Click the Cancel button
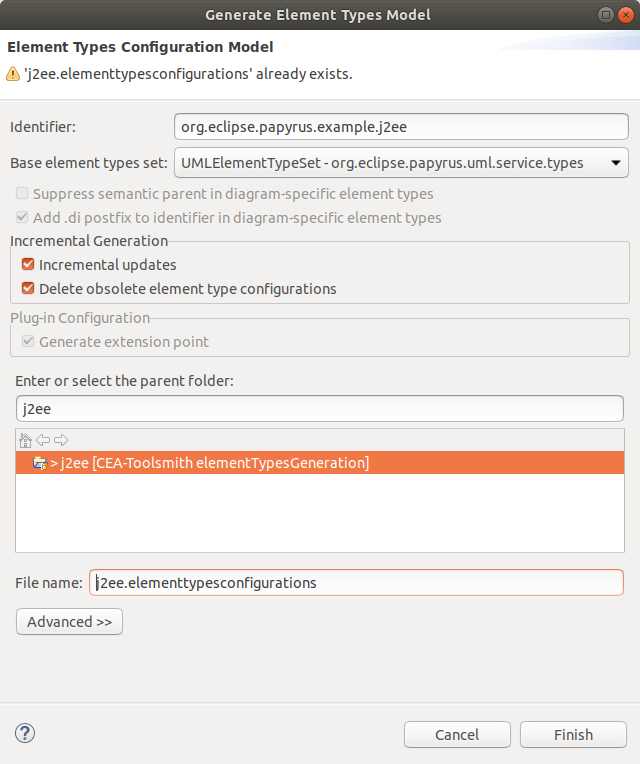 pyautogui.click(x=457, y=735)
